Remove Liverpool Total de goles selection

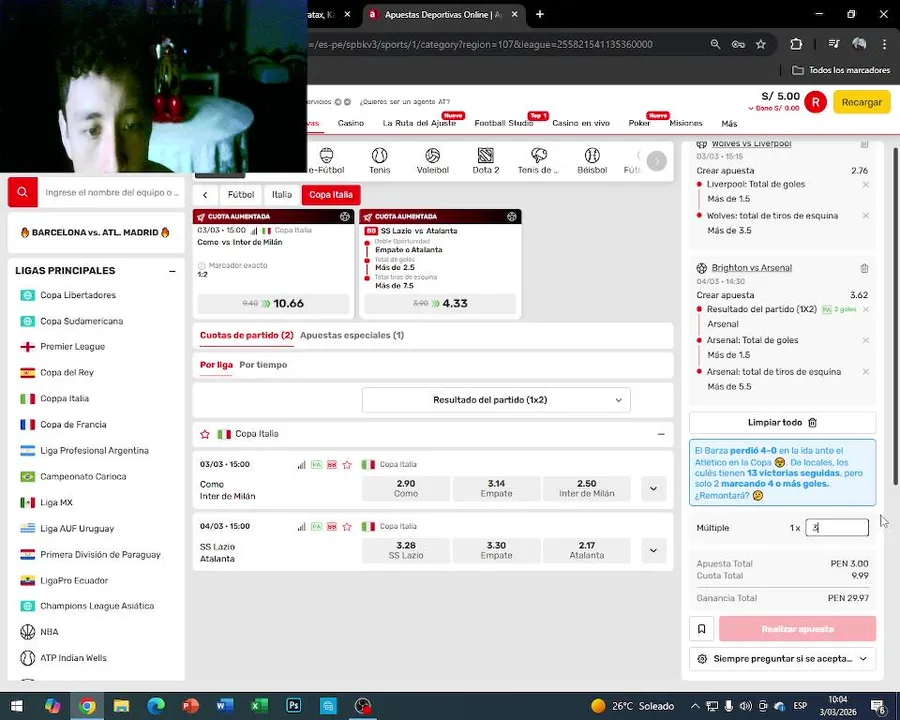click(866, 185)
